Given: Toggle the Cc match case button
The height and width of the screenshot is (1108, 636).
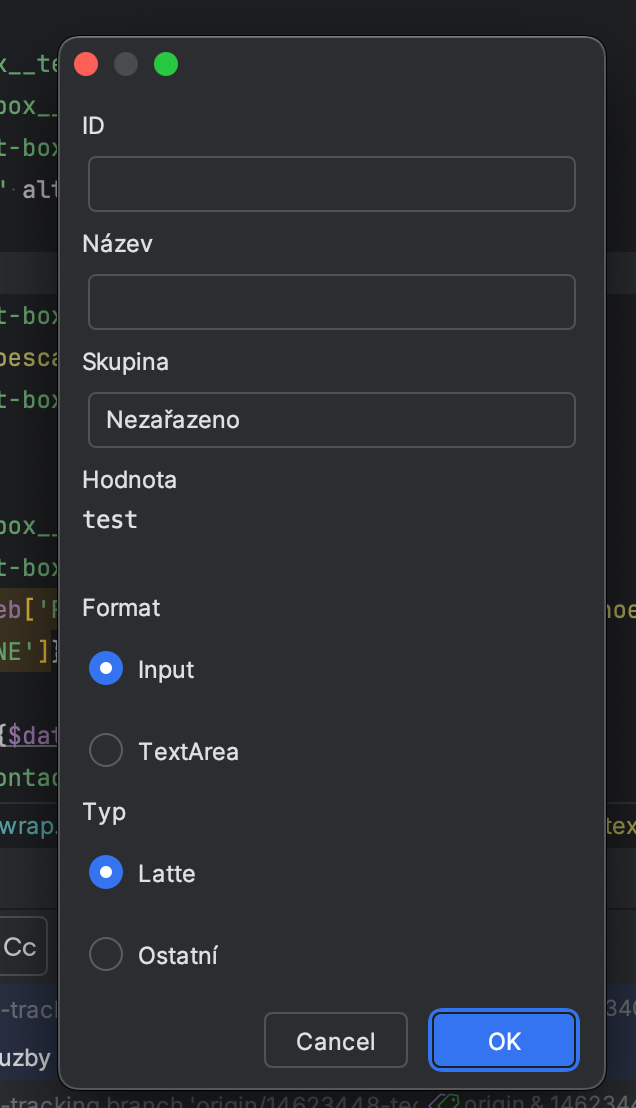Looking at the screenshot, I should (x=22, y=946).
